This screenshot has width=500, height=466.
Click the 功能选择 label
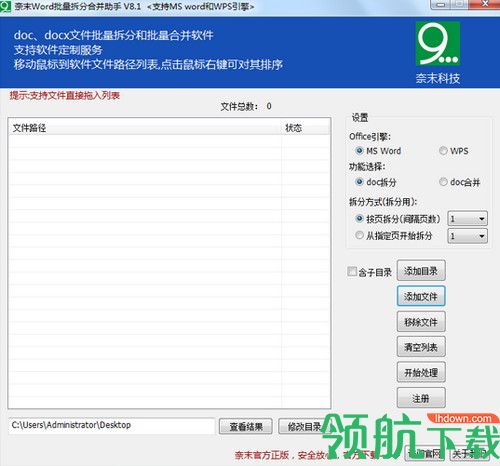click(367, 166)
